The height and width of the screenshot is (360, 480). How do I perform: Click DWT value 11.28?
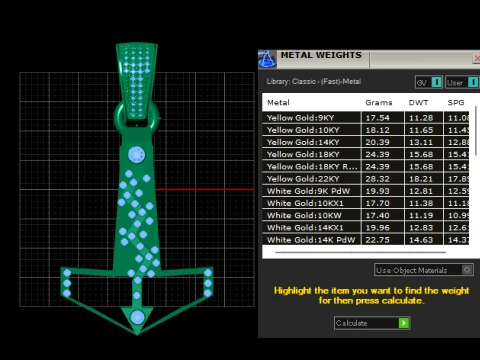pos(421,118)
